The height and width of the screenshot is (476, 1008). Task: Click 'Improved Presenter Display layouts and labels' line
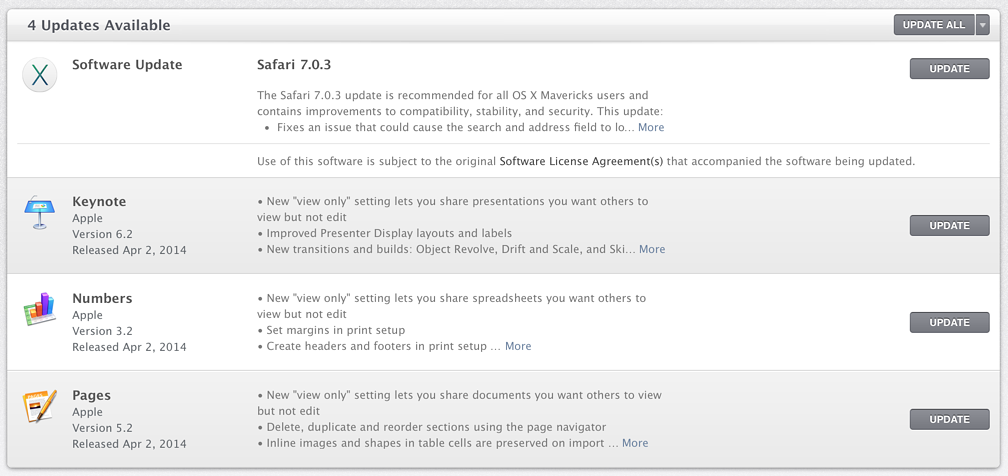(x=384, y=233)
